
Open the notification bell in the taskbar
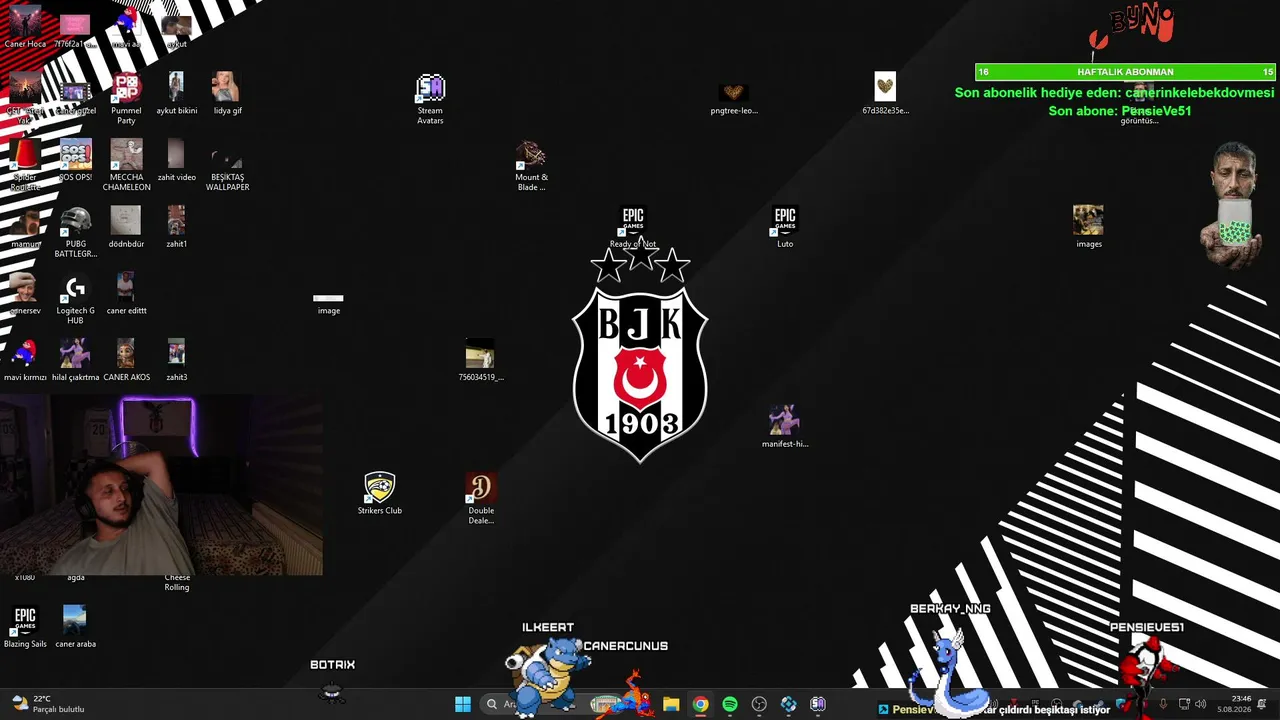click(1262, 704)
